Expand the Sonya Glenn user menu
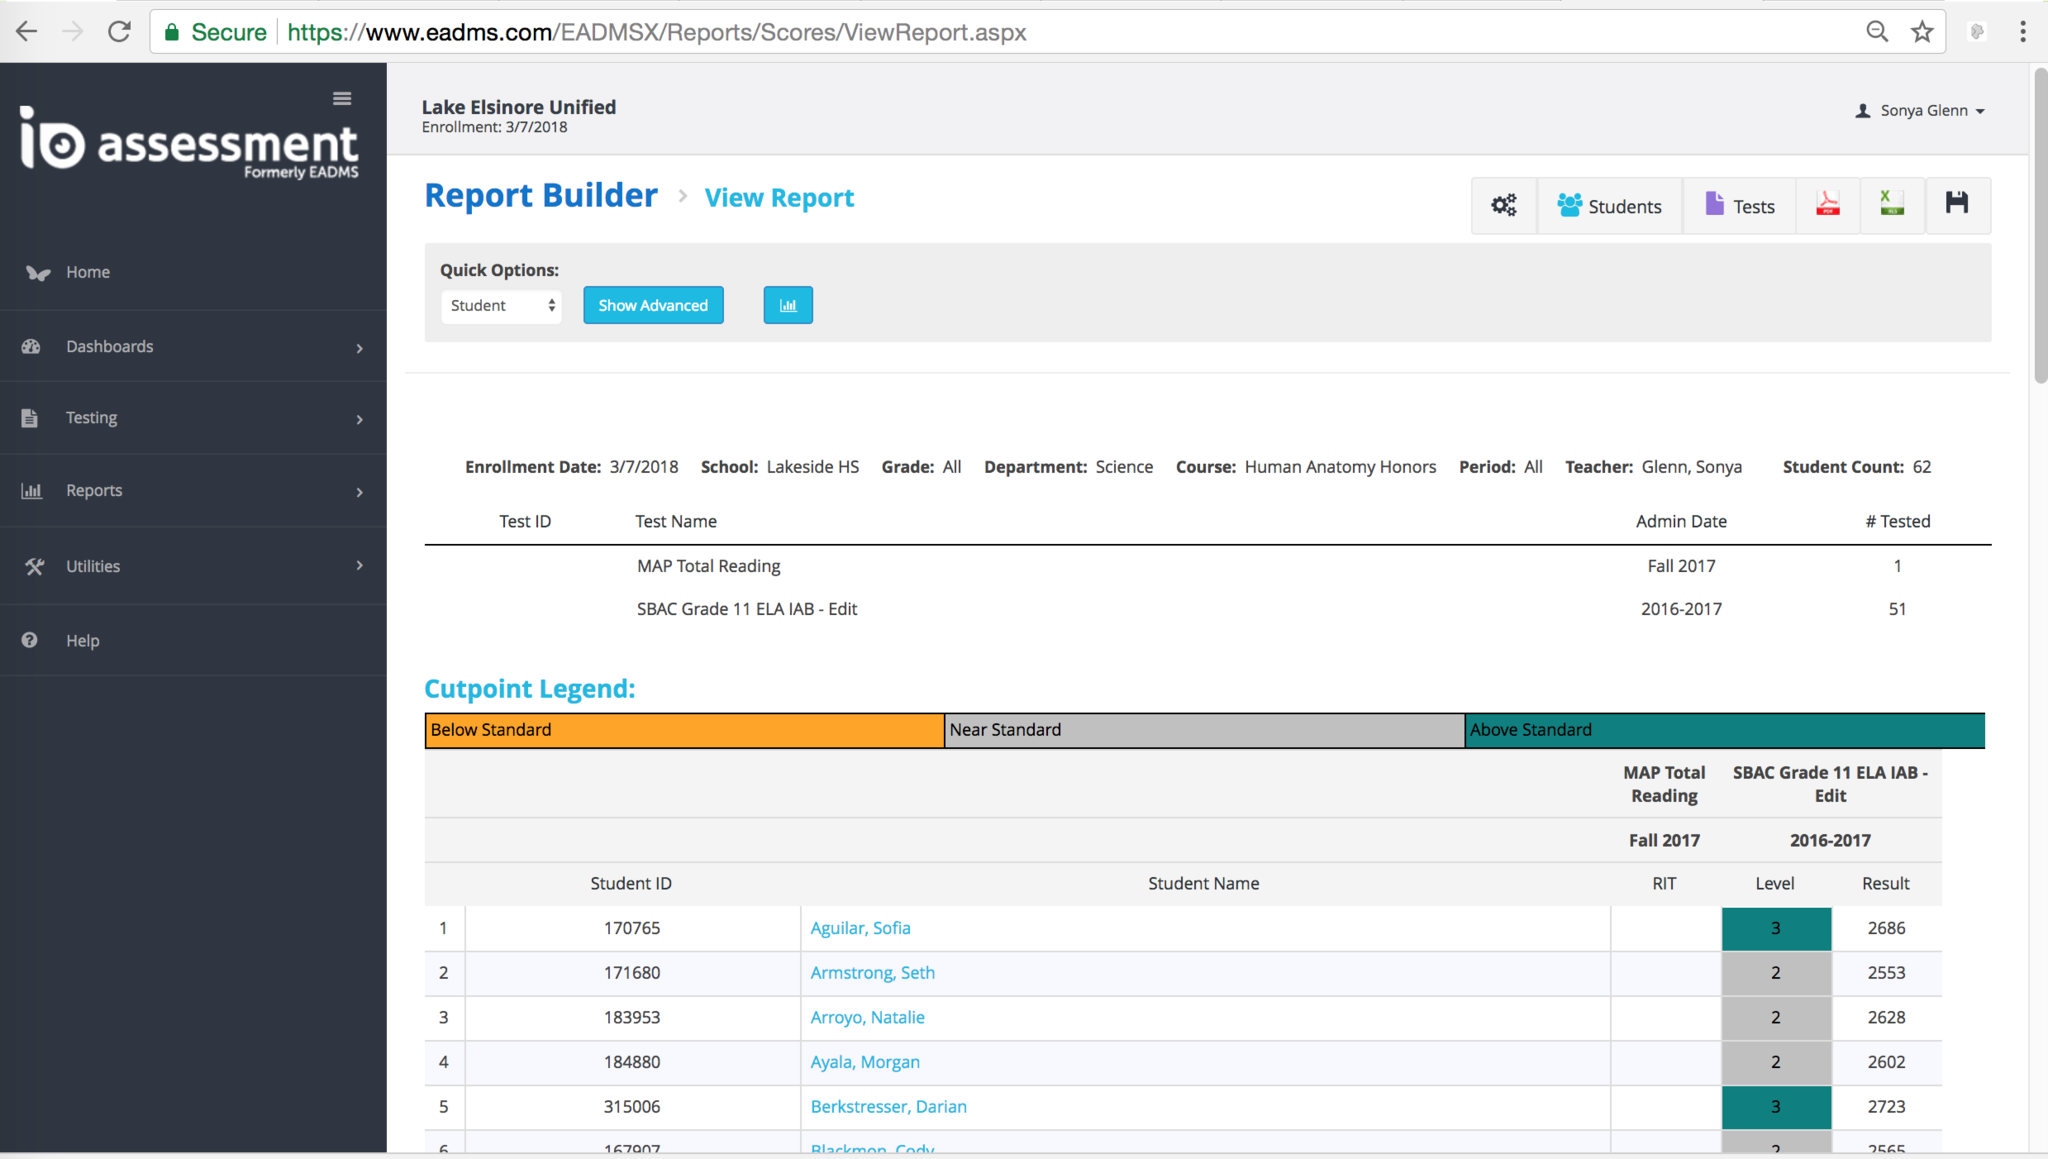2048x1159 pixels. click(x=1921, y=110)
